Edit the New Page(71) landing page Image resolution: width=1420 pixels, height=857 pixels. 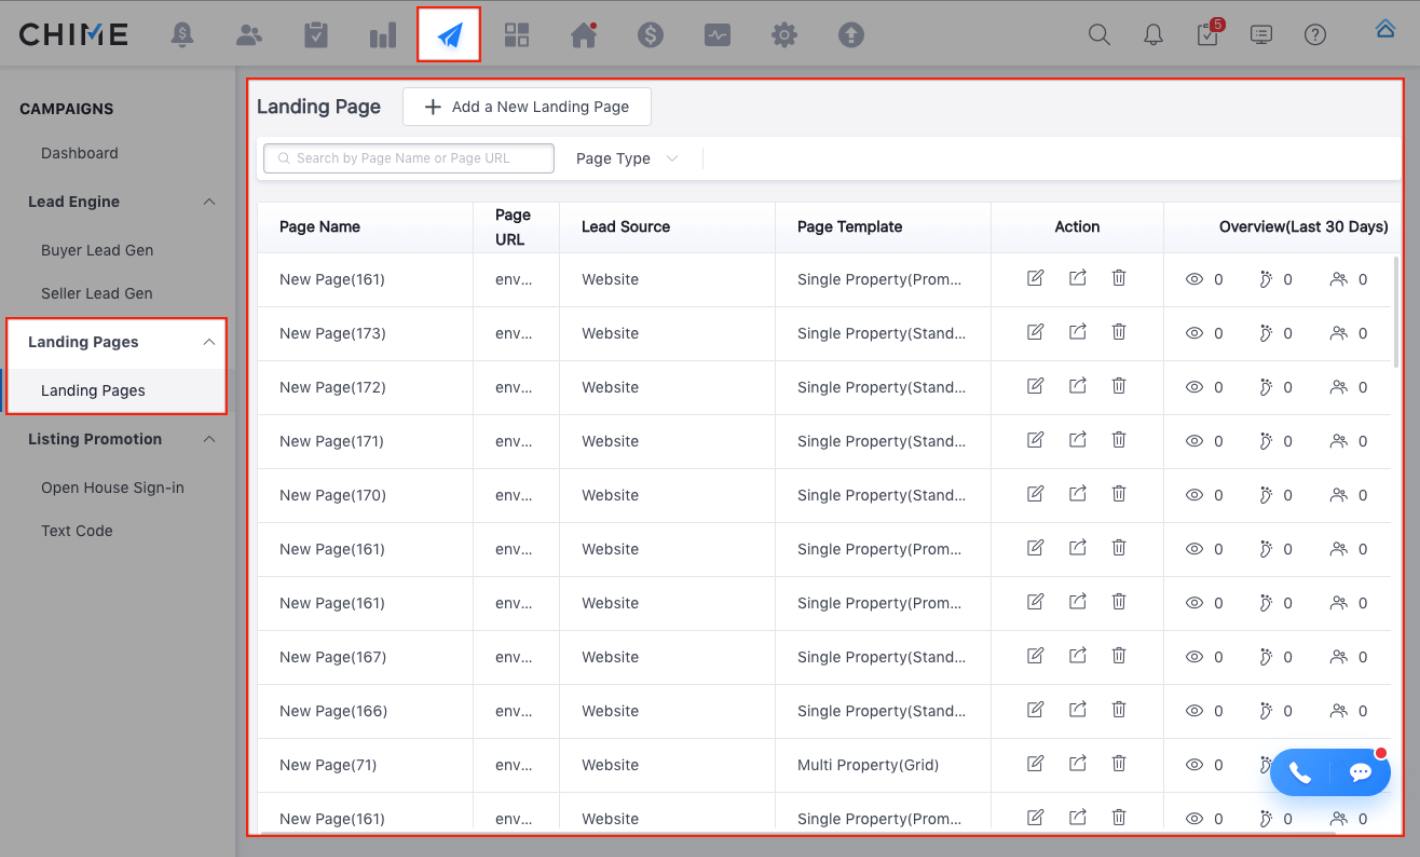point(1035,764)
